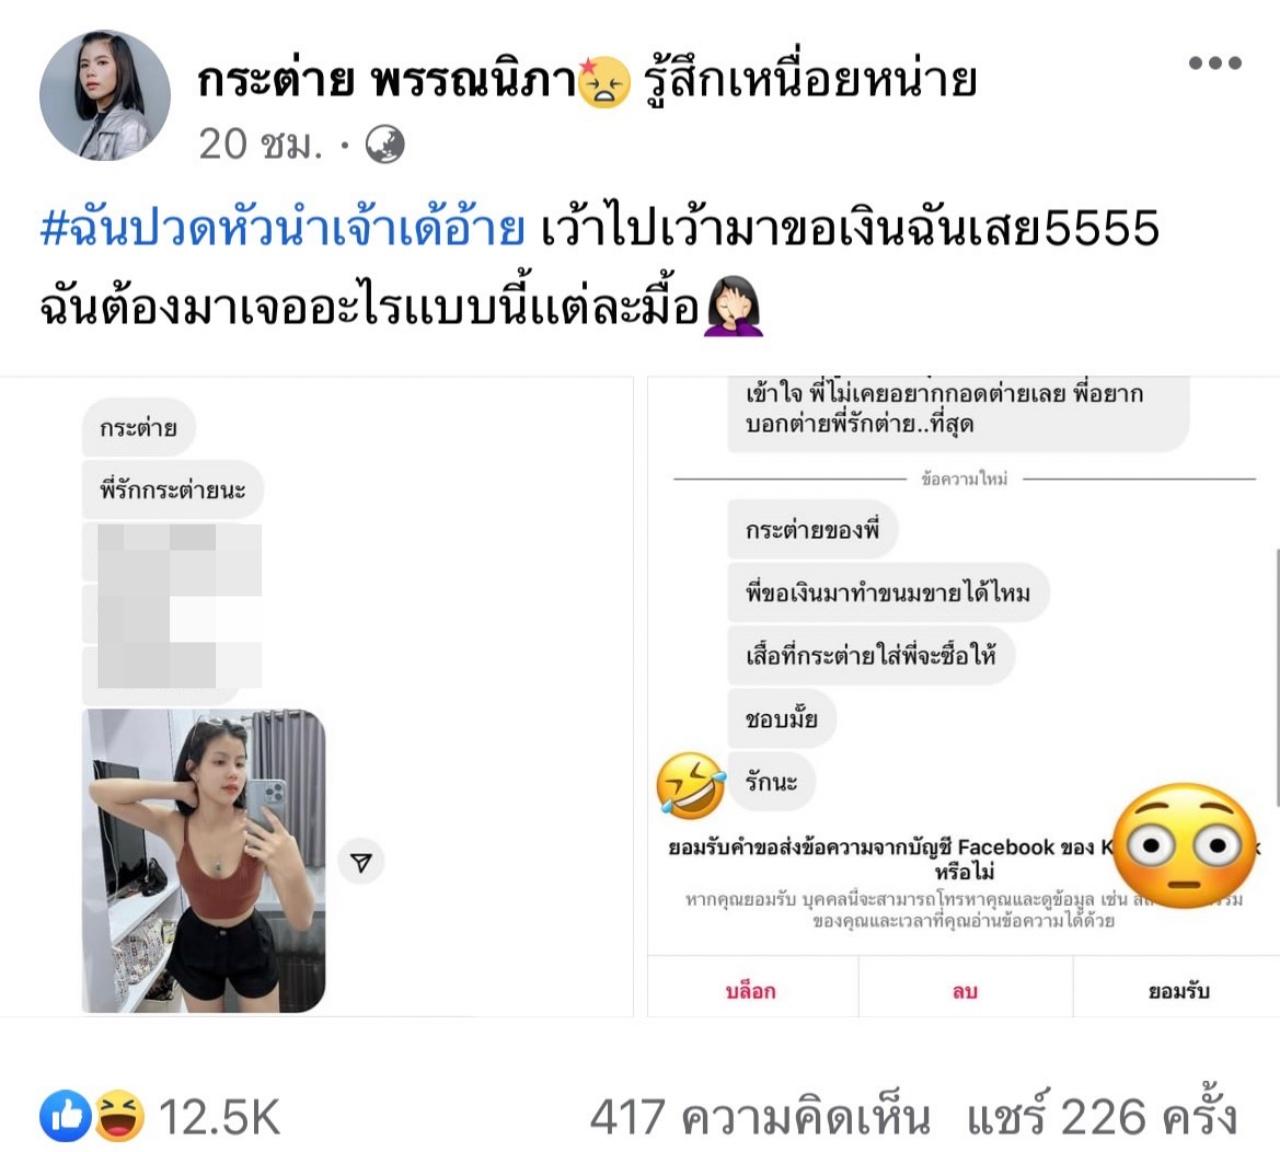Open the three-dot post options menu
The width and height of the screenshot is (1280, 1152).
[1215, 63]
